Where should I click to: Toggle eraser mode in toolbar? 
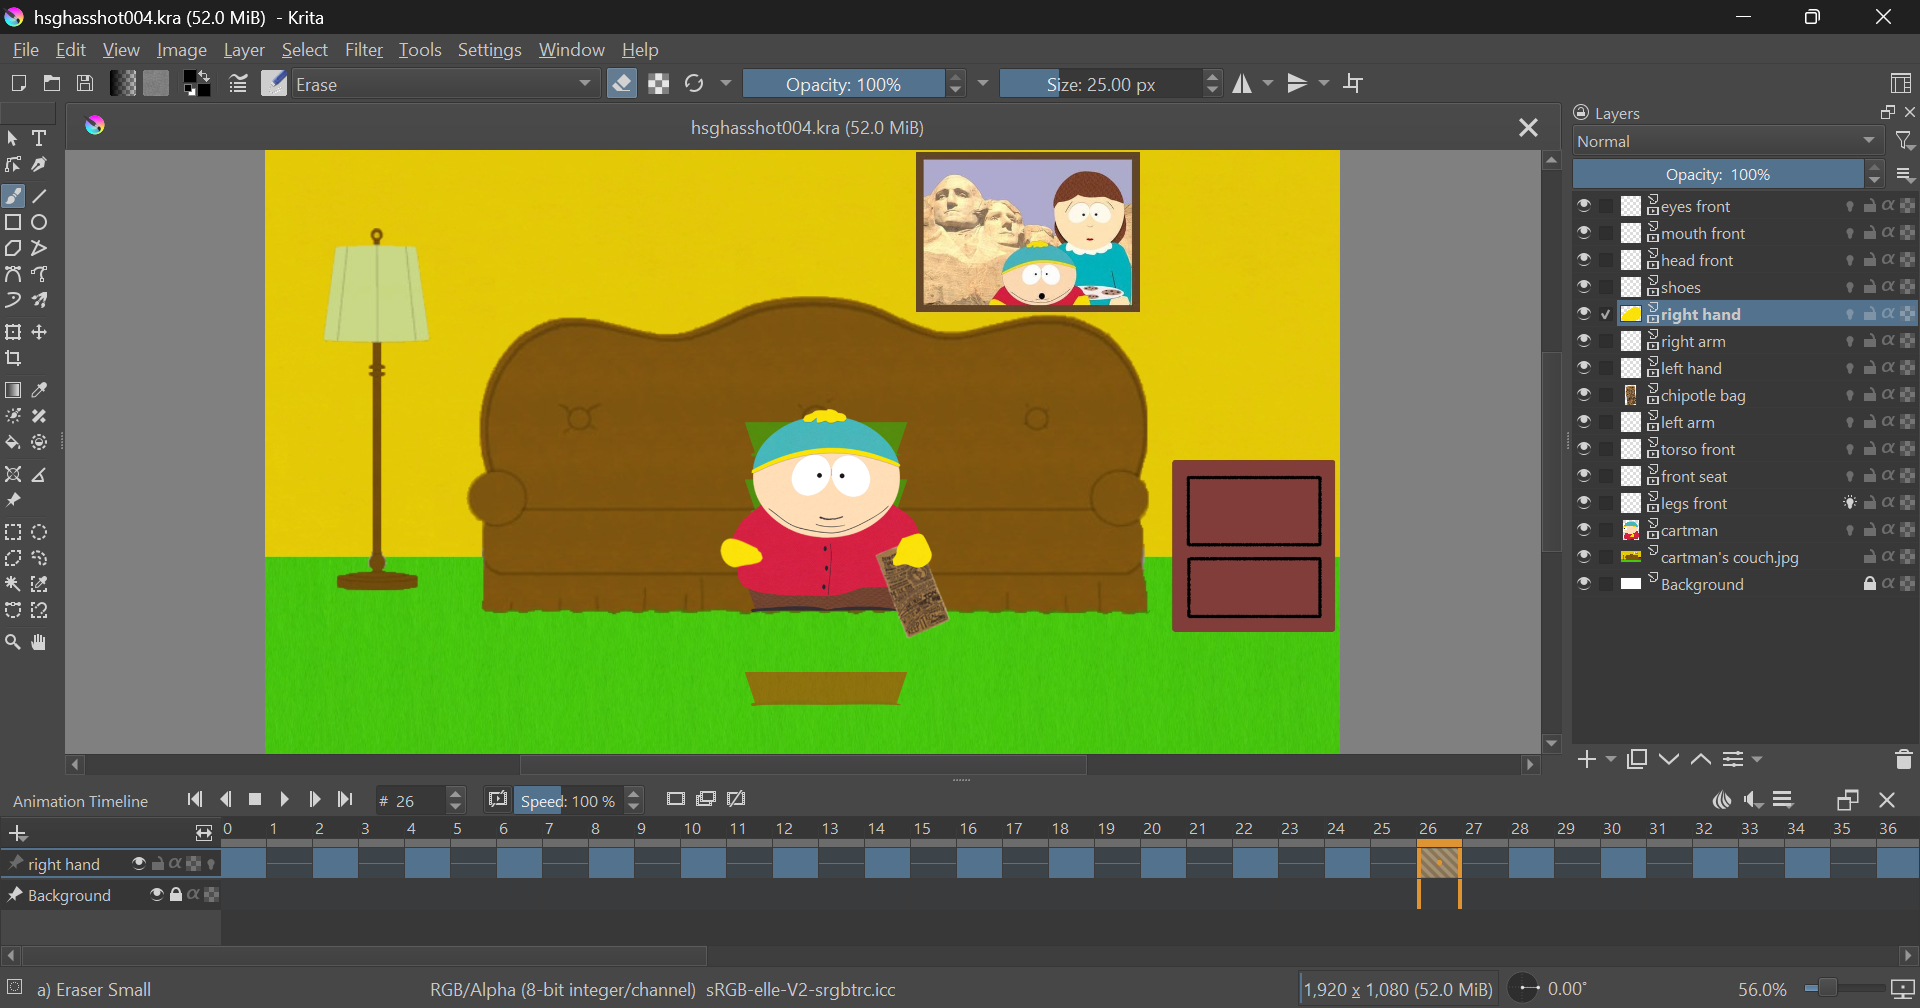[x=622, y=84]
